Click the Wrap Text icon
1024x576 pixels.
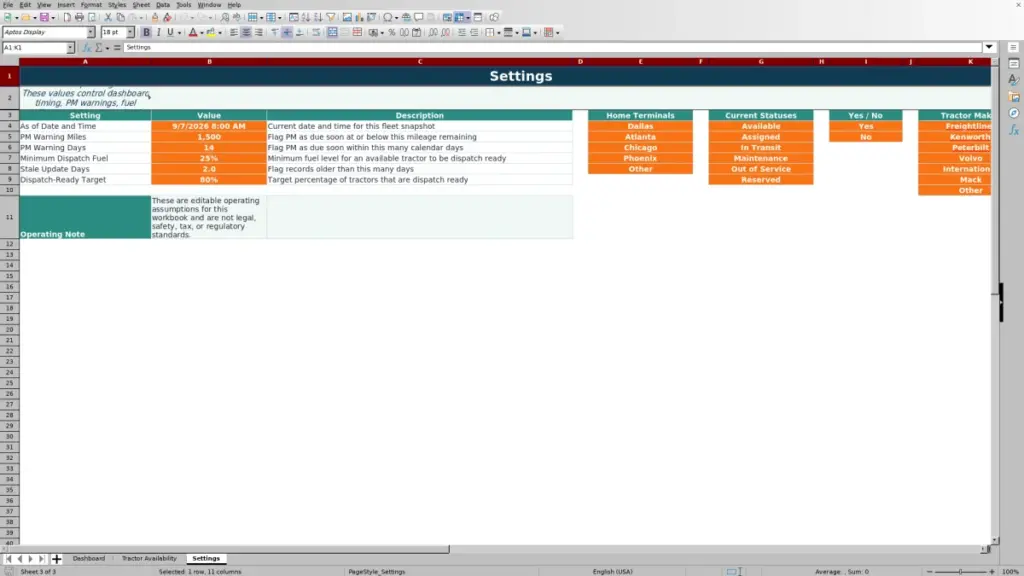[316, 32]
